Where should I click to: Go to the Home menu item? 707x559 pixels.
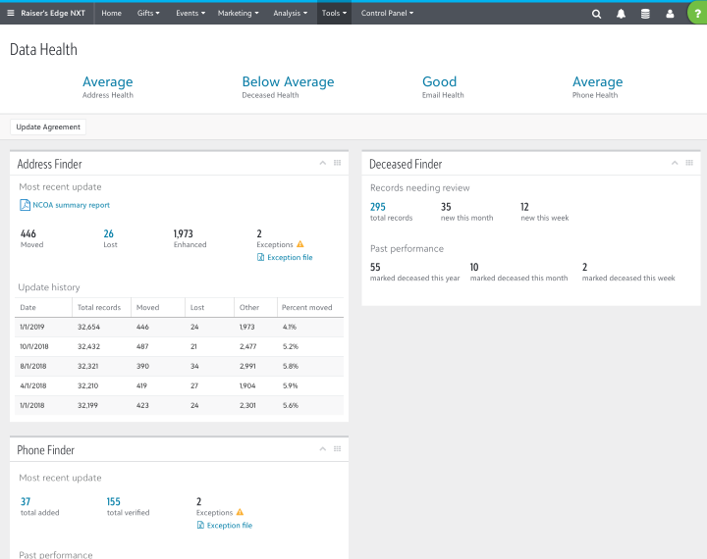[111, 13]
